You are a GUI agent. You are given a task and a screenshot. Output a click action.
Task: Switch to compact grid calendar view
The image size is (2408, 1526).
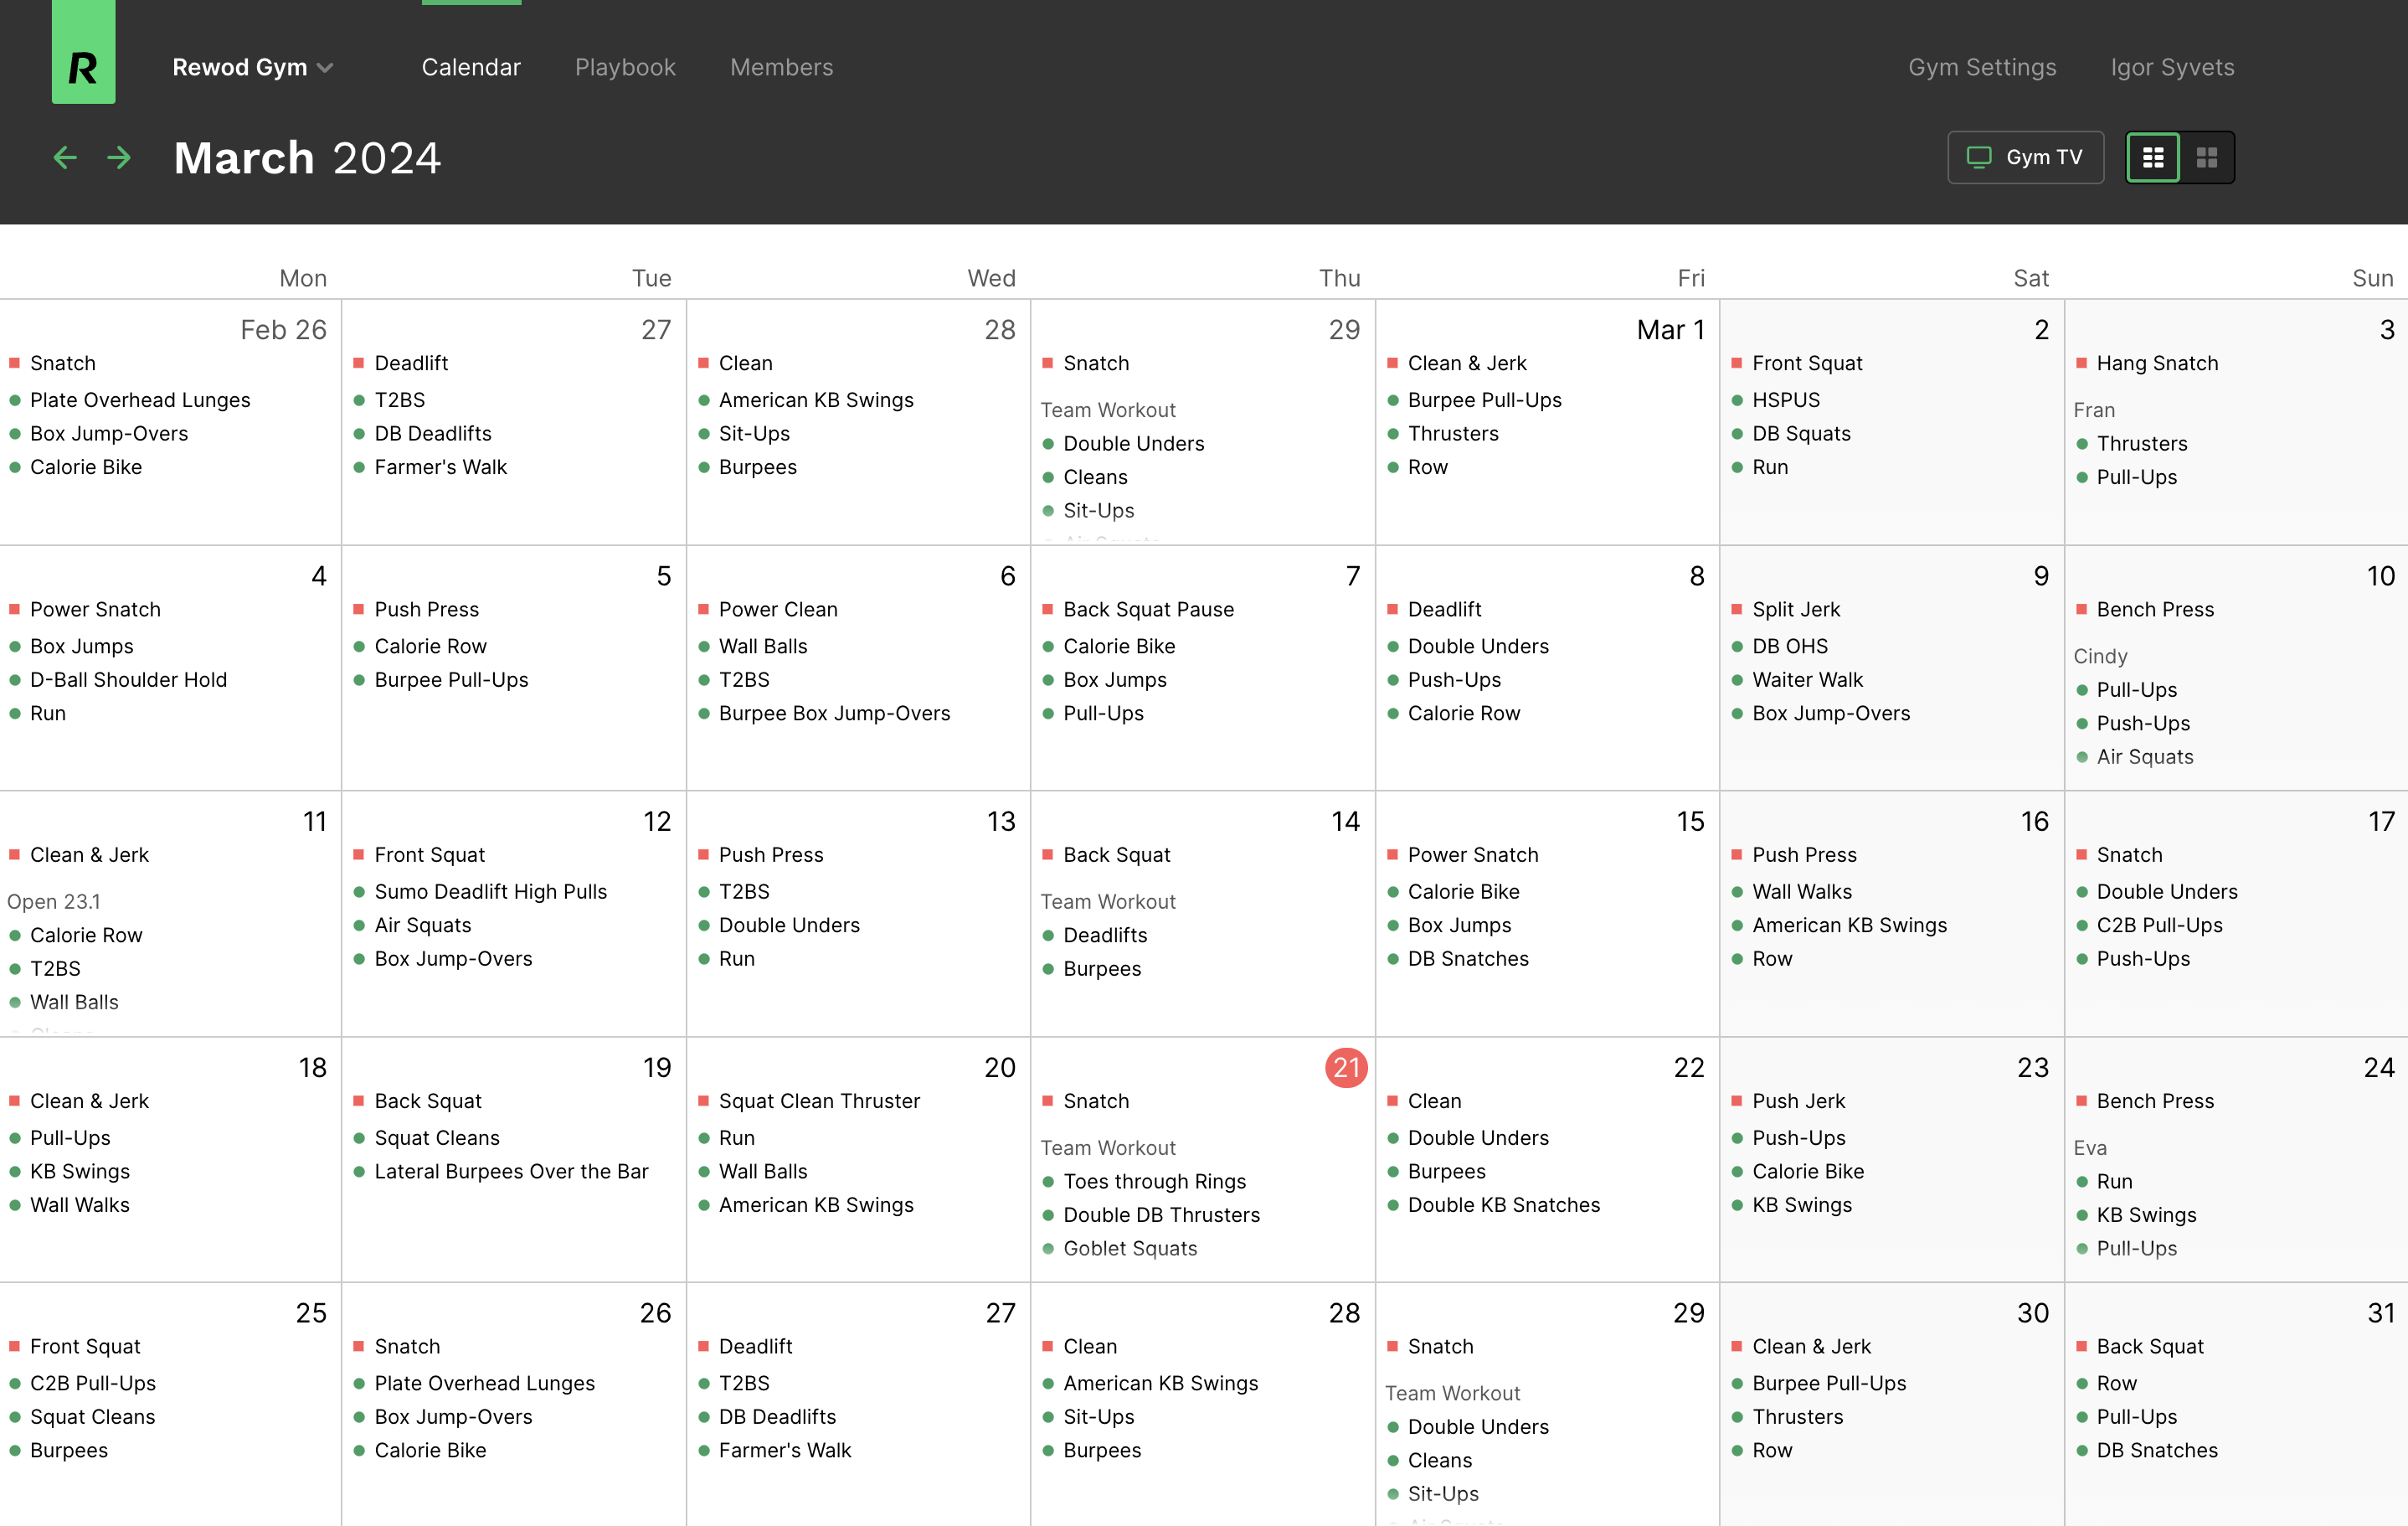[x=2206, y=157]
